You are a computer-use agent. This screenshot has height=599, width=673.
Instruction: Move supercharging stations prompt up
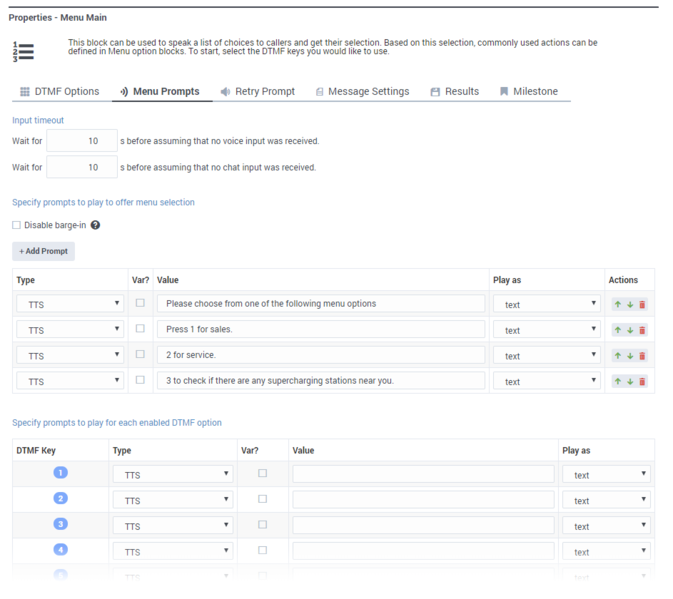coord(618,381)
